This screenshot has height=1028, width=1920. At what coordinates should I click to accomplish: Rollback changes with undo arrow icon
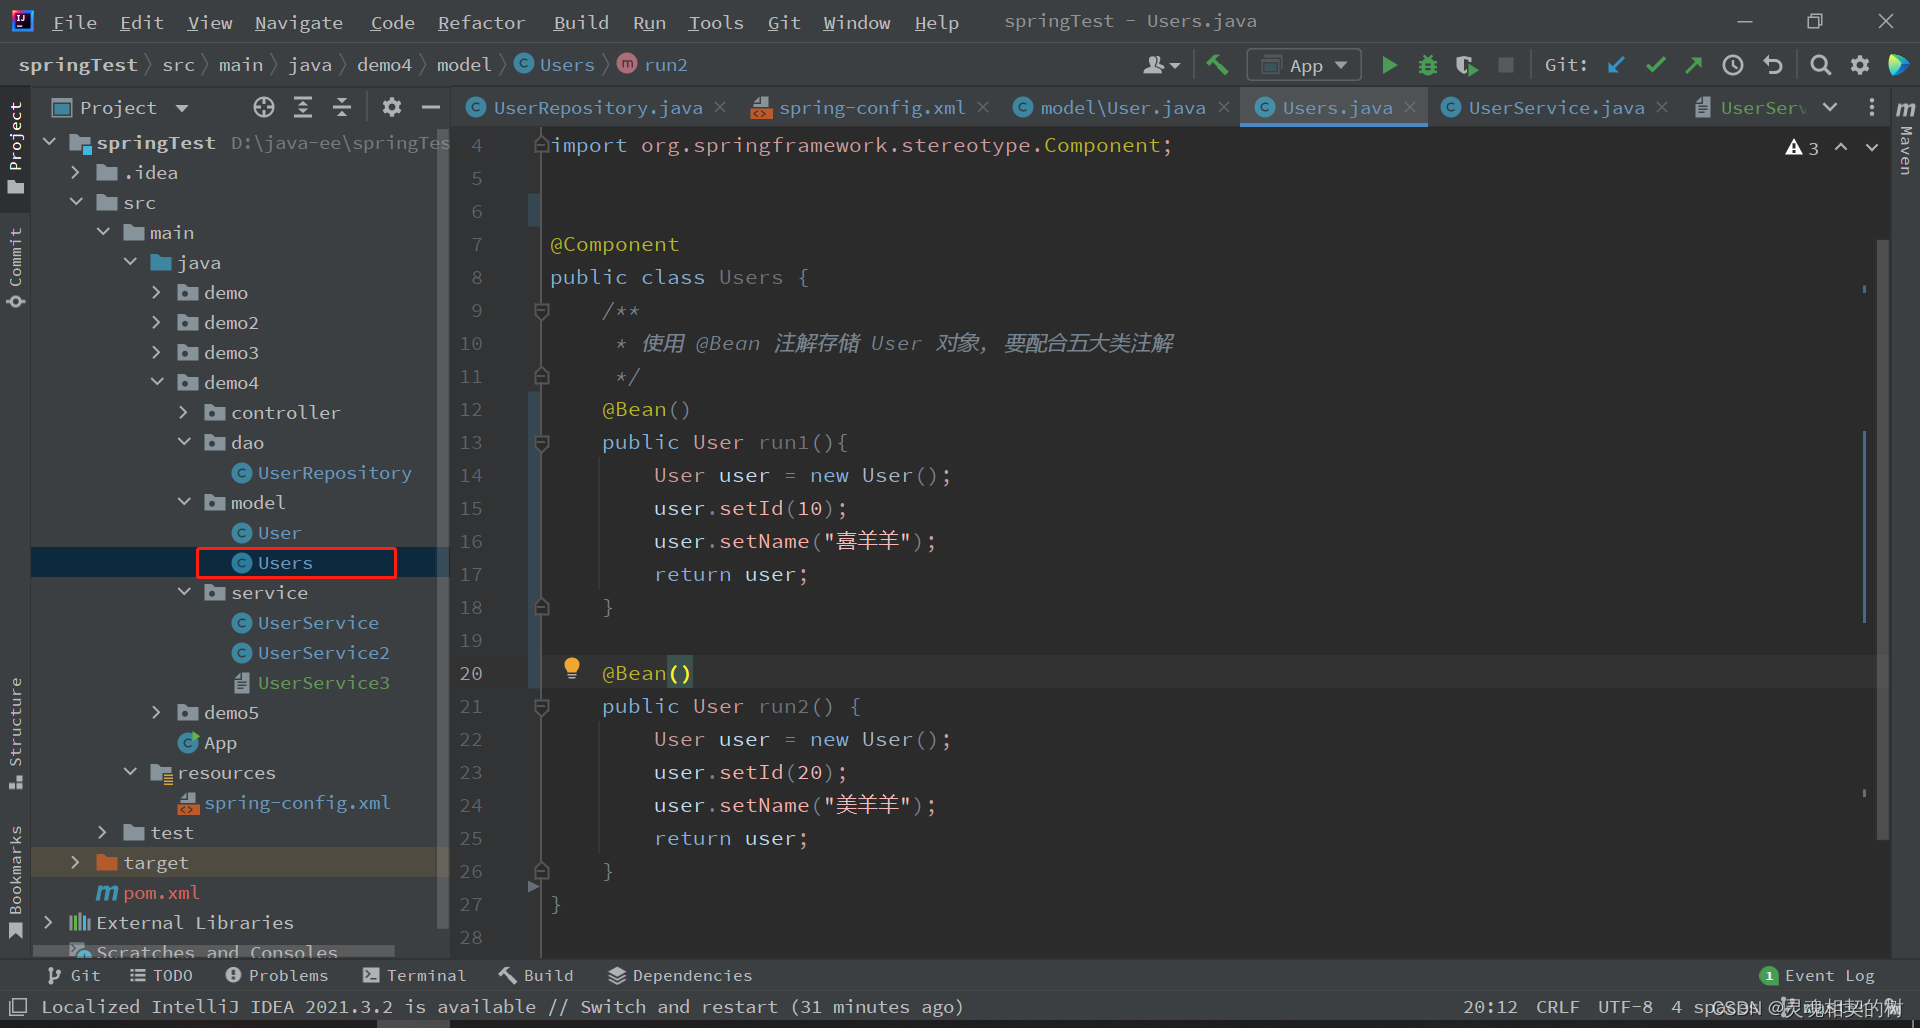[1773, 65]
